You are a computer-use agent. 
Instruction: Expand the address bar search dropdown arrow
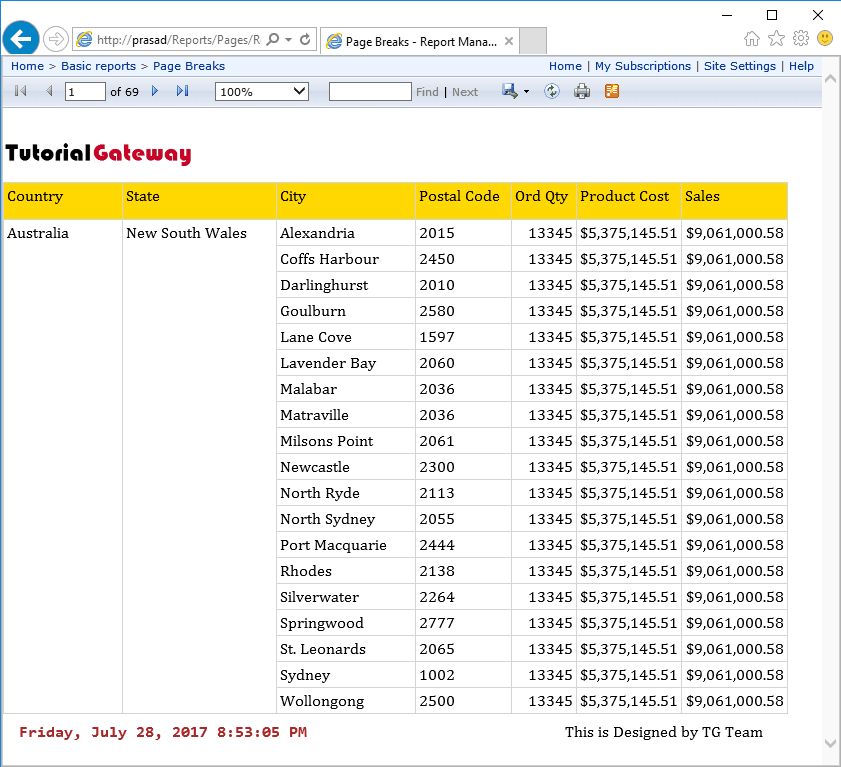(288, 40)
